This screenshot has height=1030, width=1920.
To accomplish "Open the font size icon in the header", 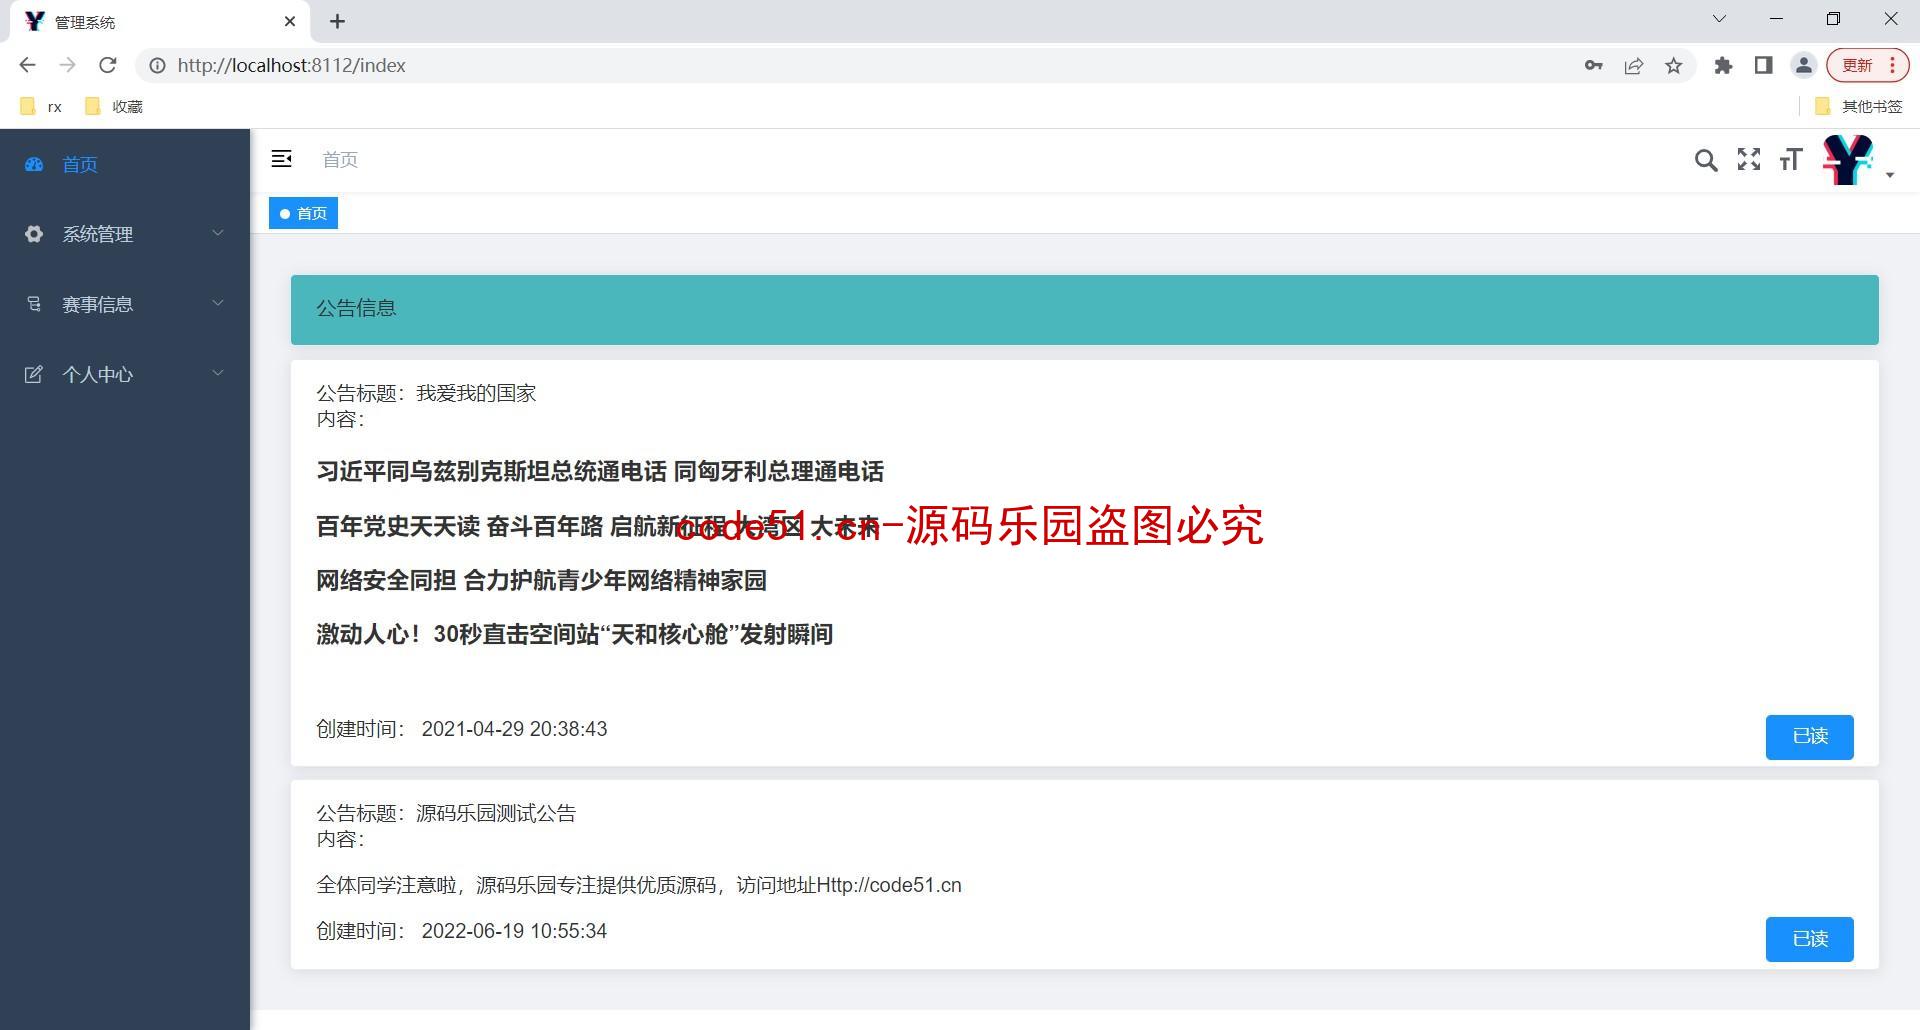I will [1791, 159].
